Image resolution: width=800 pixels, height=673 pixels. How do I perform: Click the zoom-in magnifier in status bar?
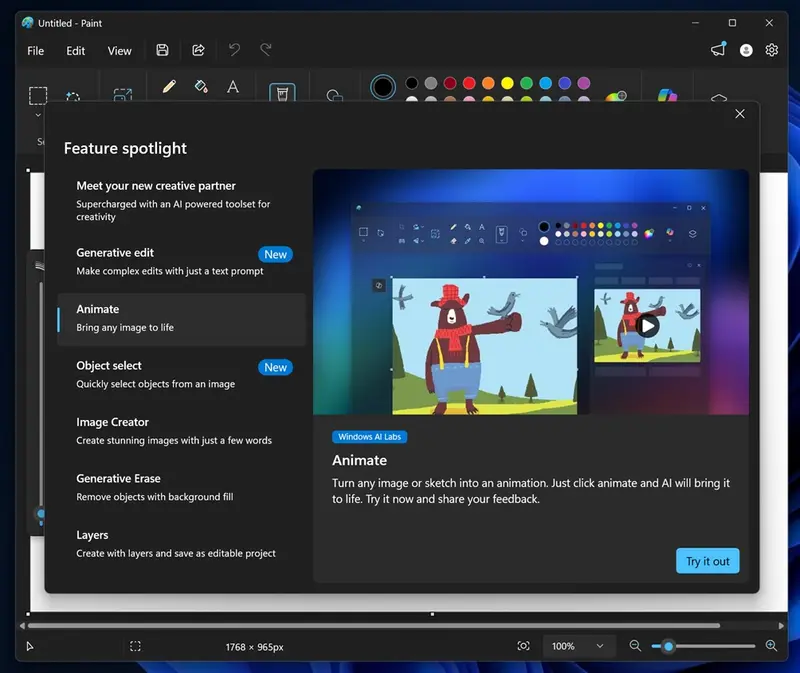click(x=770, y=646)
